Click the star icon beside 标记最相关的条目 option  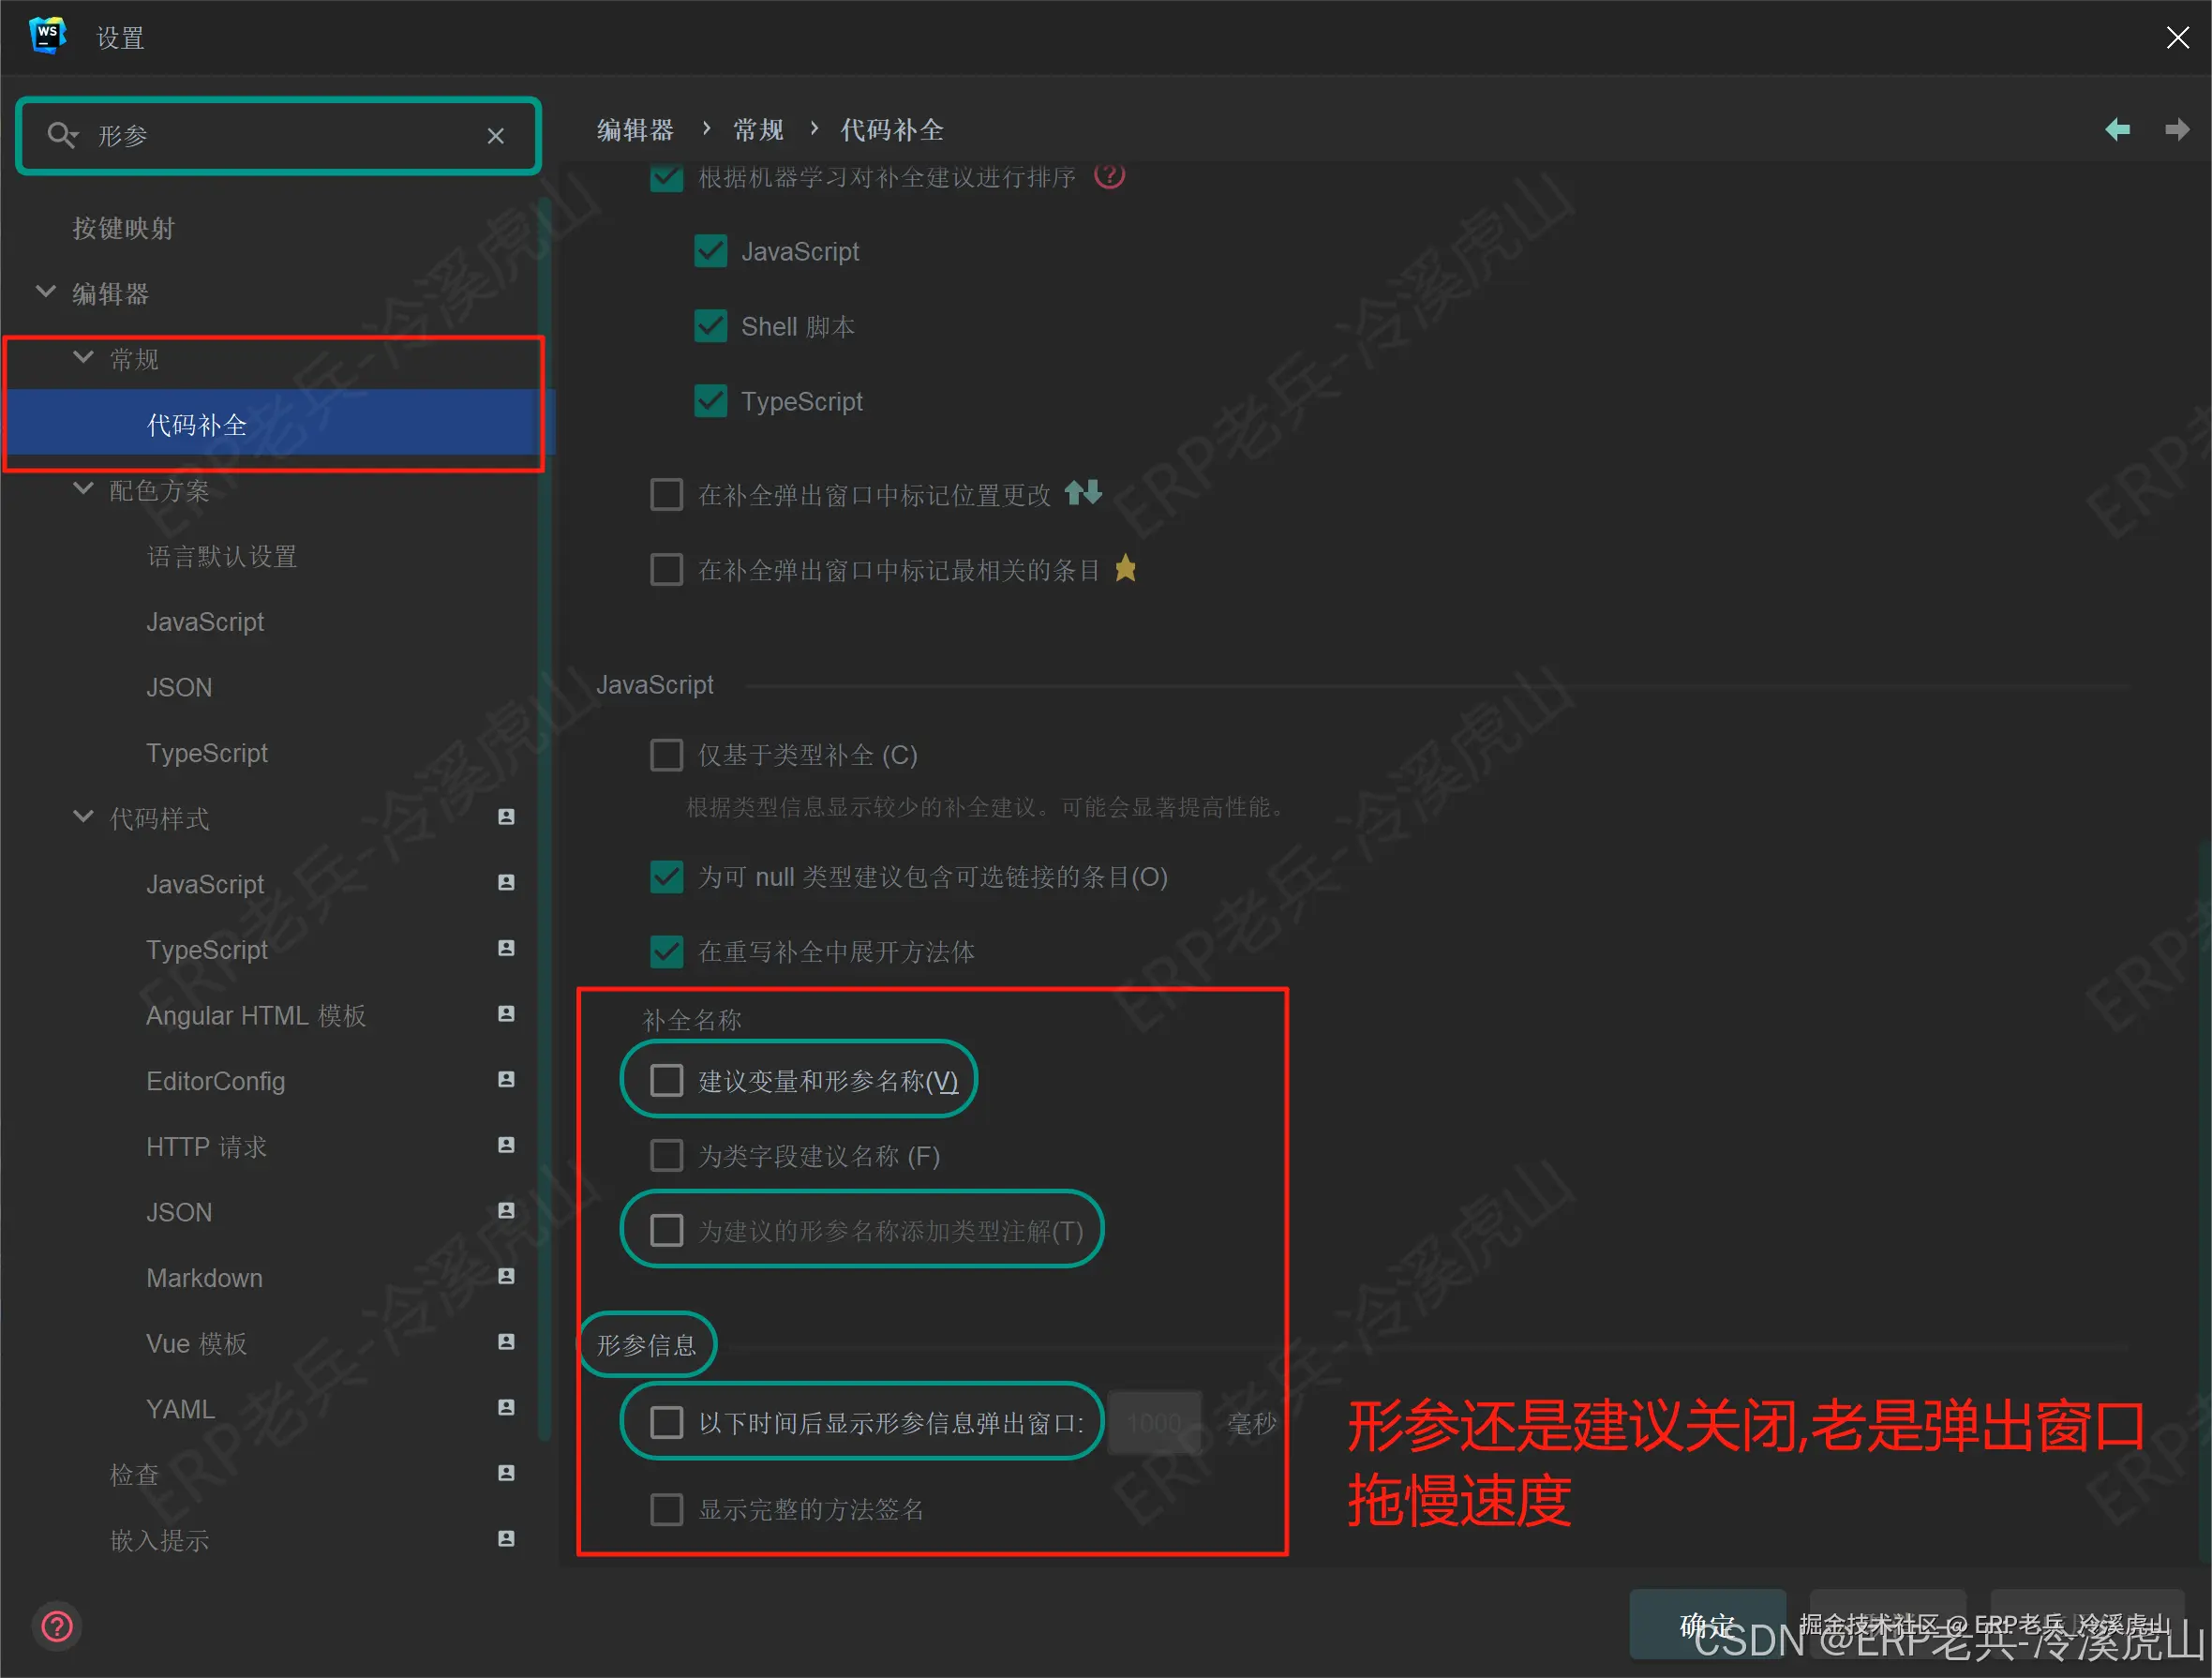click(1125, 568)
